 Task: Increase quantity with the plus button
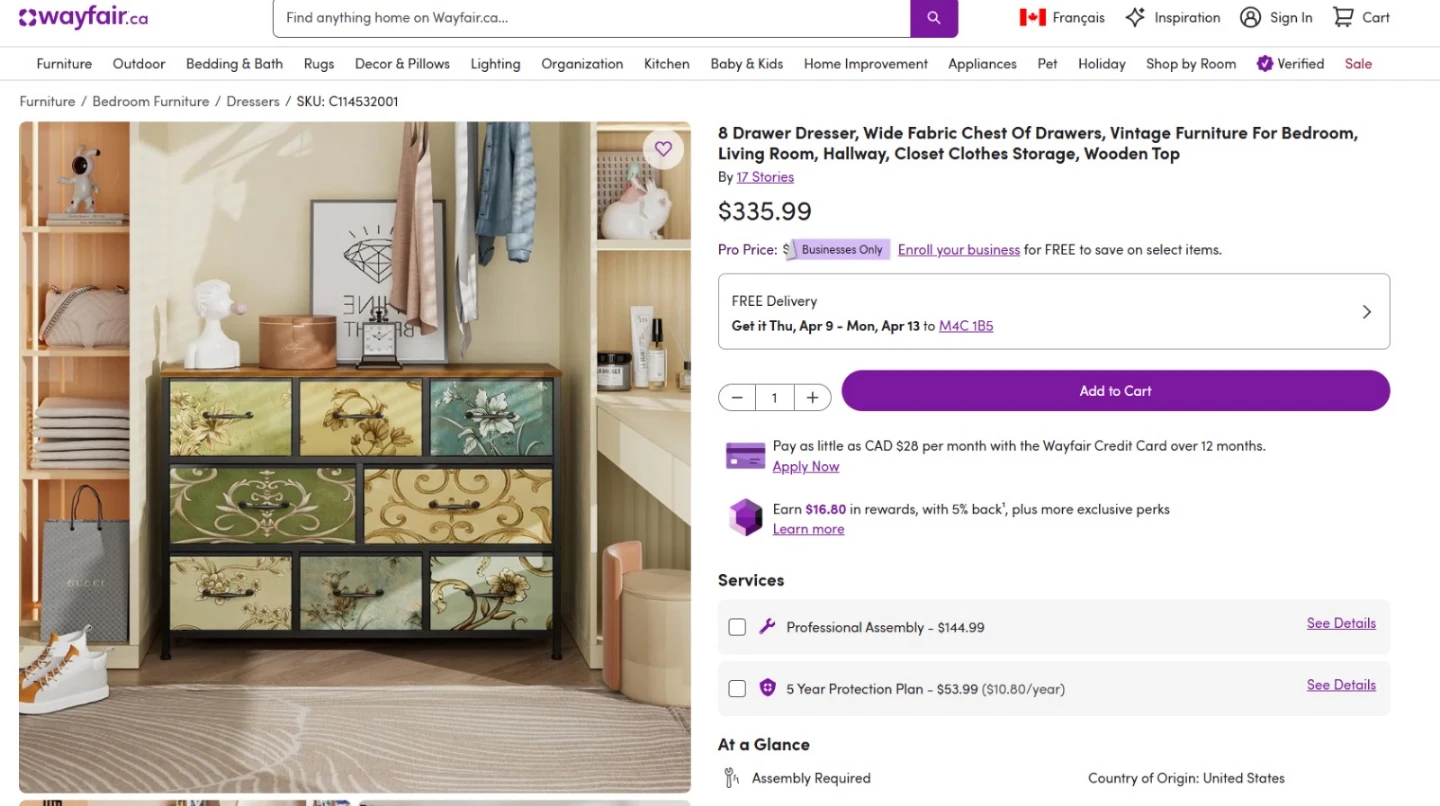click(812, 398)
